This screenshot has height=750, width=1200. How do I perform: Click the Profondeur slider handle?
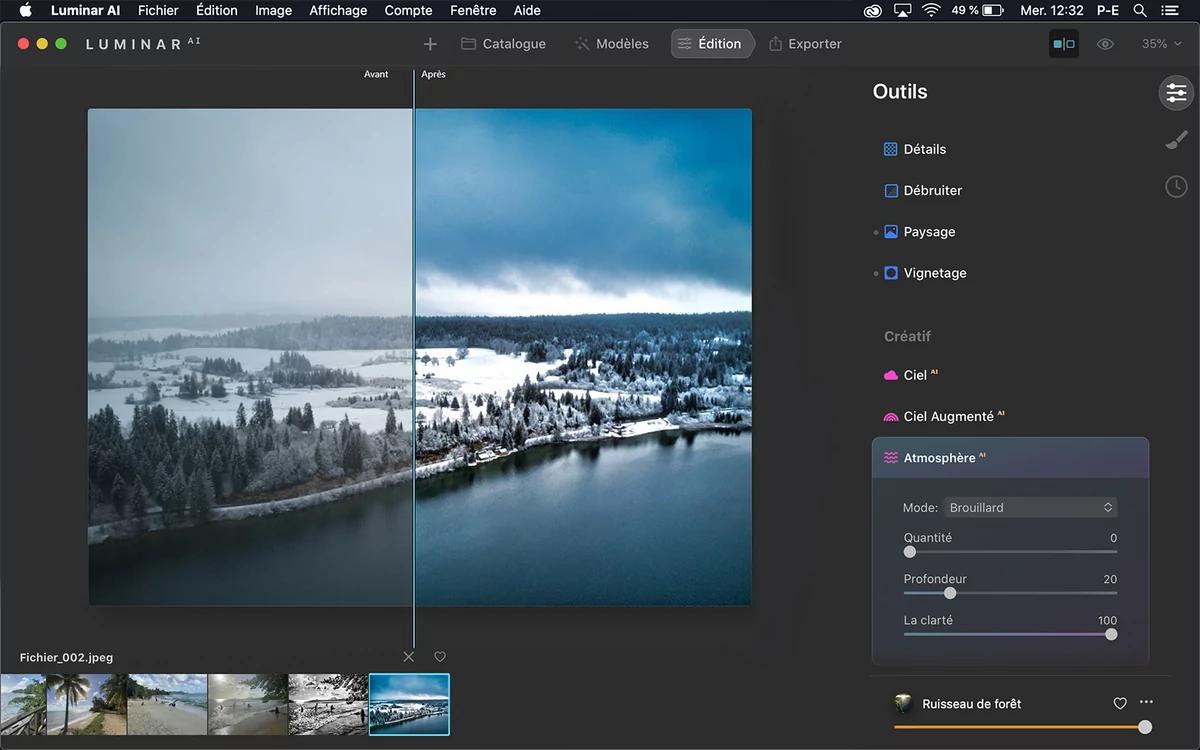pyautogui.click(x=950, y=593)
